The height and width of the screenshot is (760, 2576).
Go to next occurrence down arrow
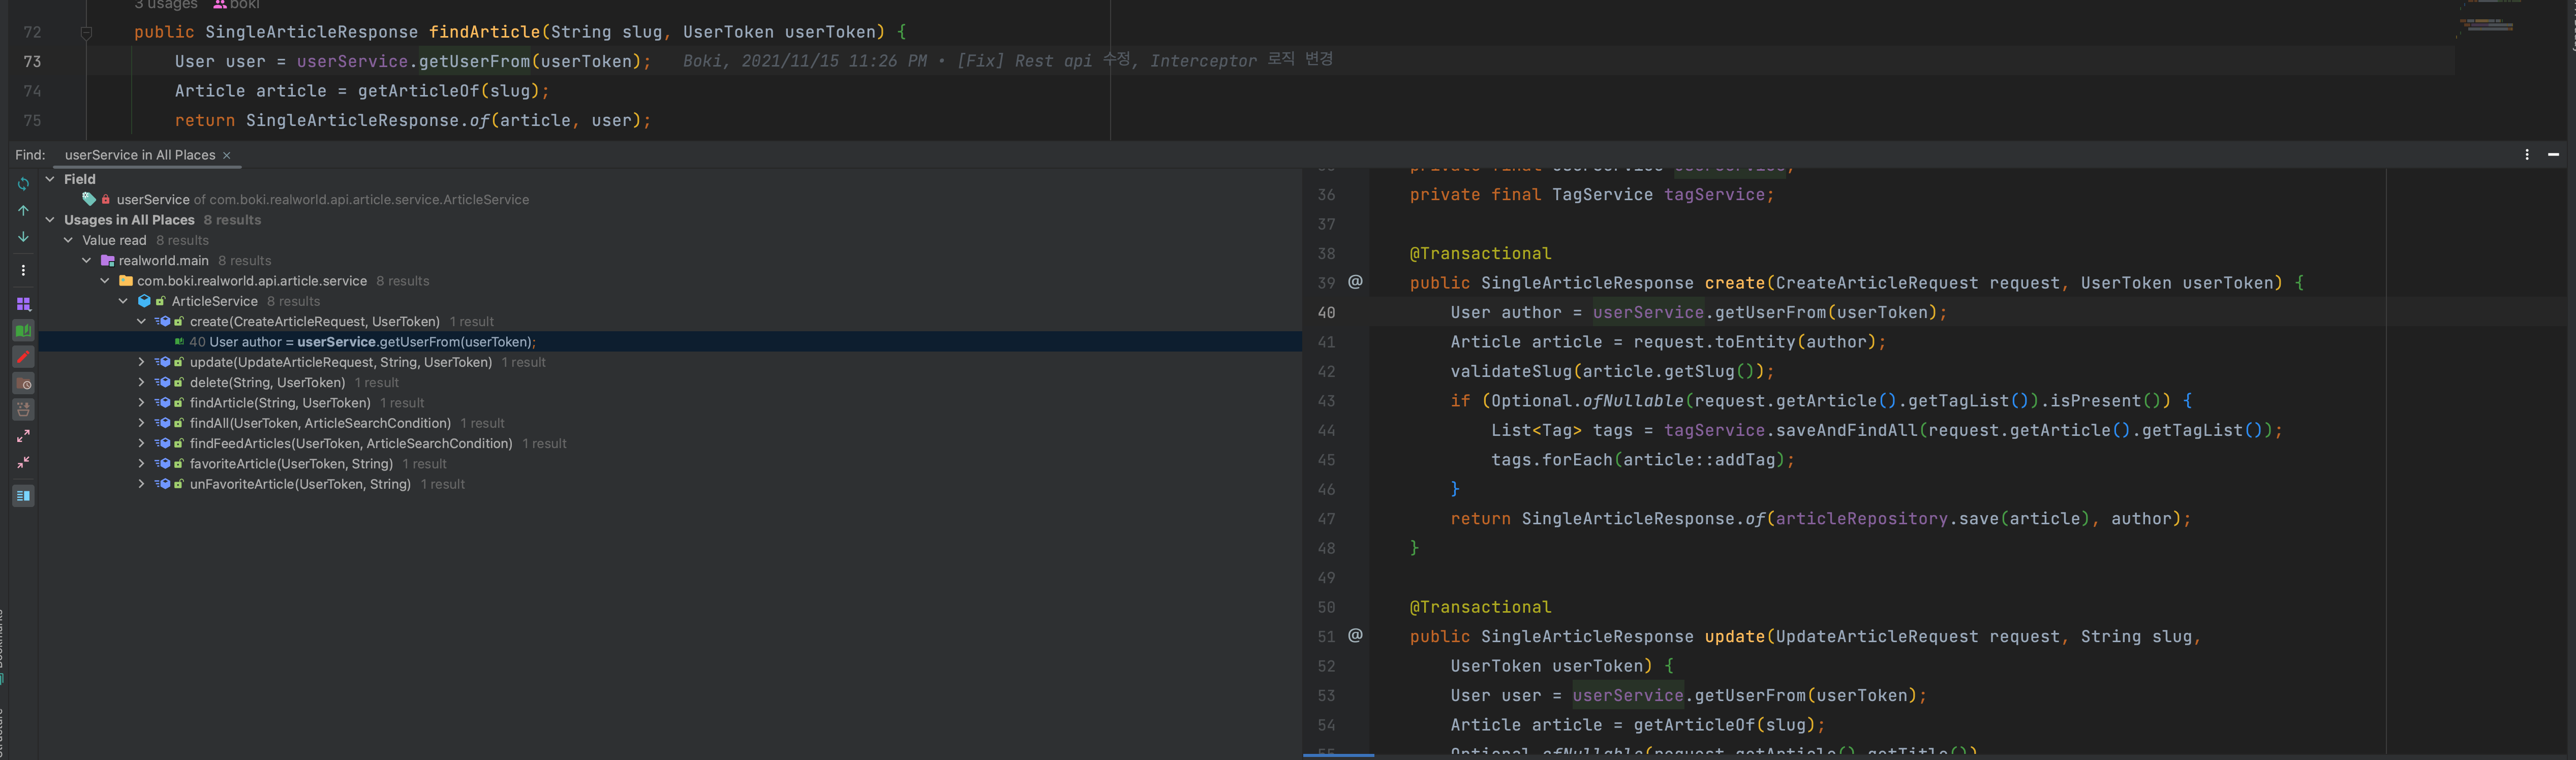coord(23,238)
